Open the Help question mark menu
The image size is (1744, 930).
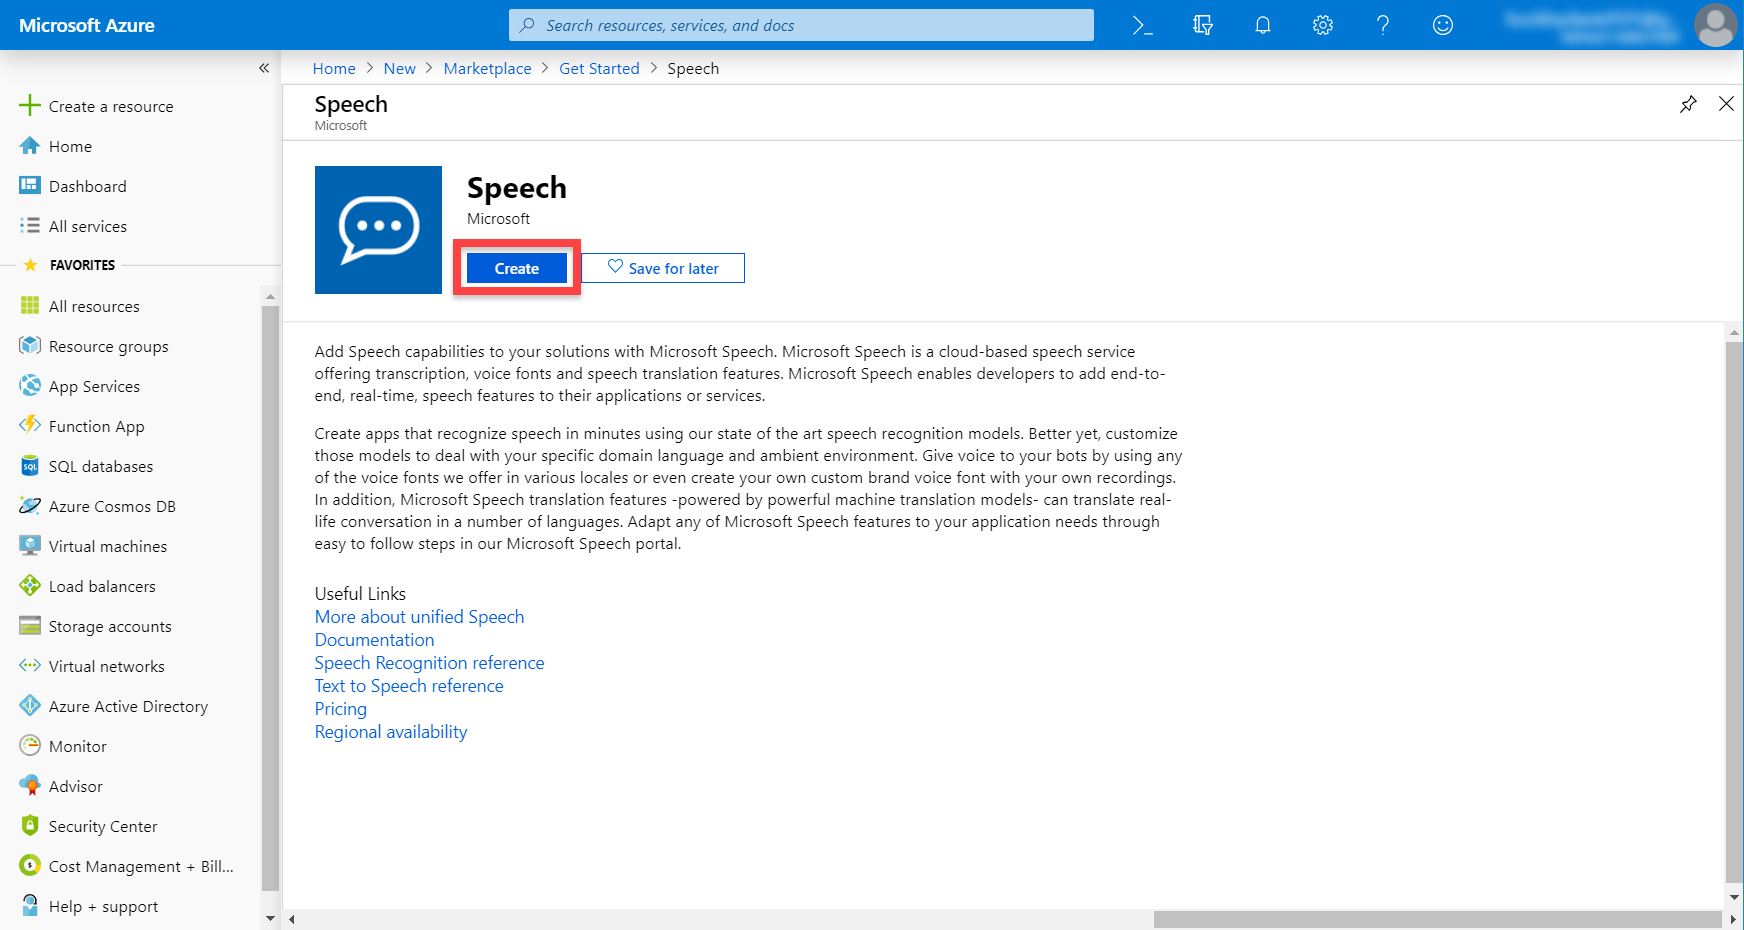coord(1383,25)
